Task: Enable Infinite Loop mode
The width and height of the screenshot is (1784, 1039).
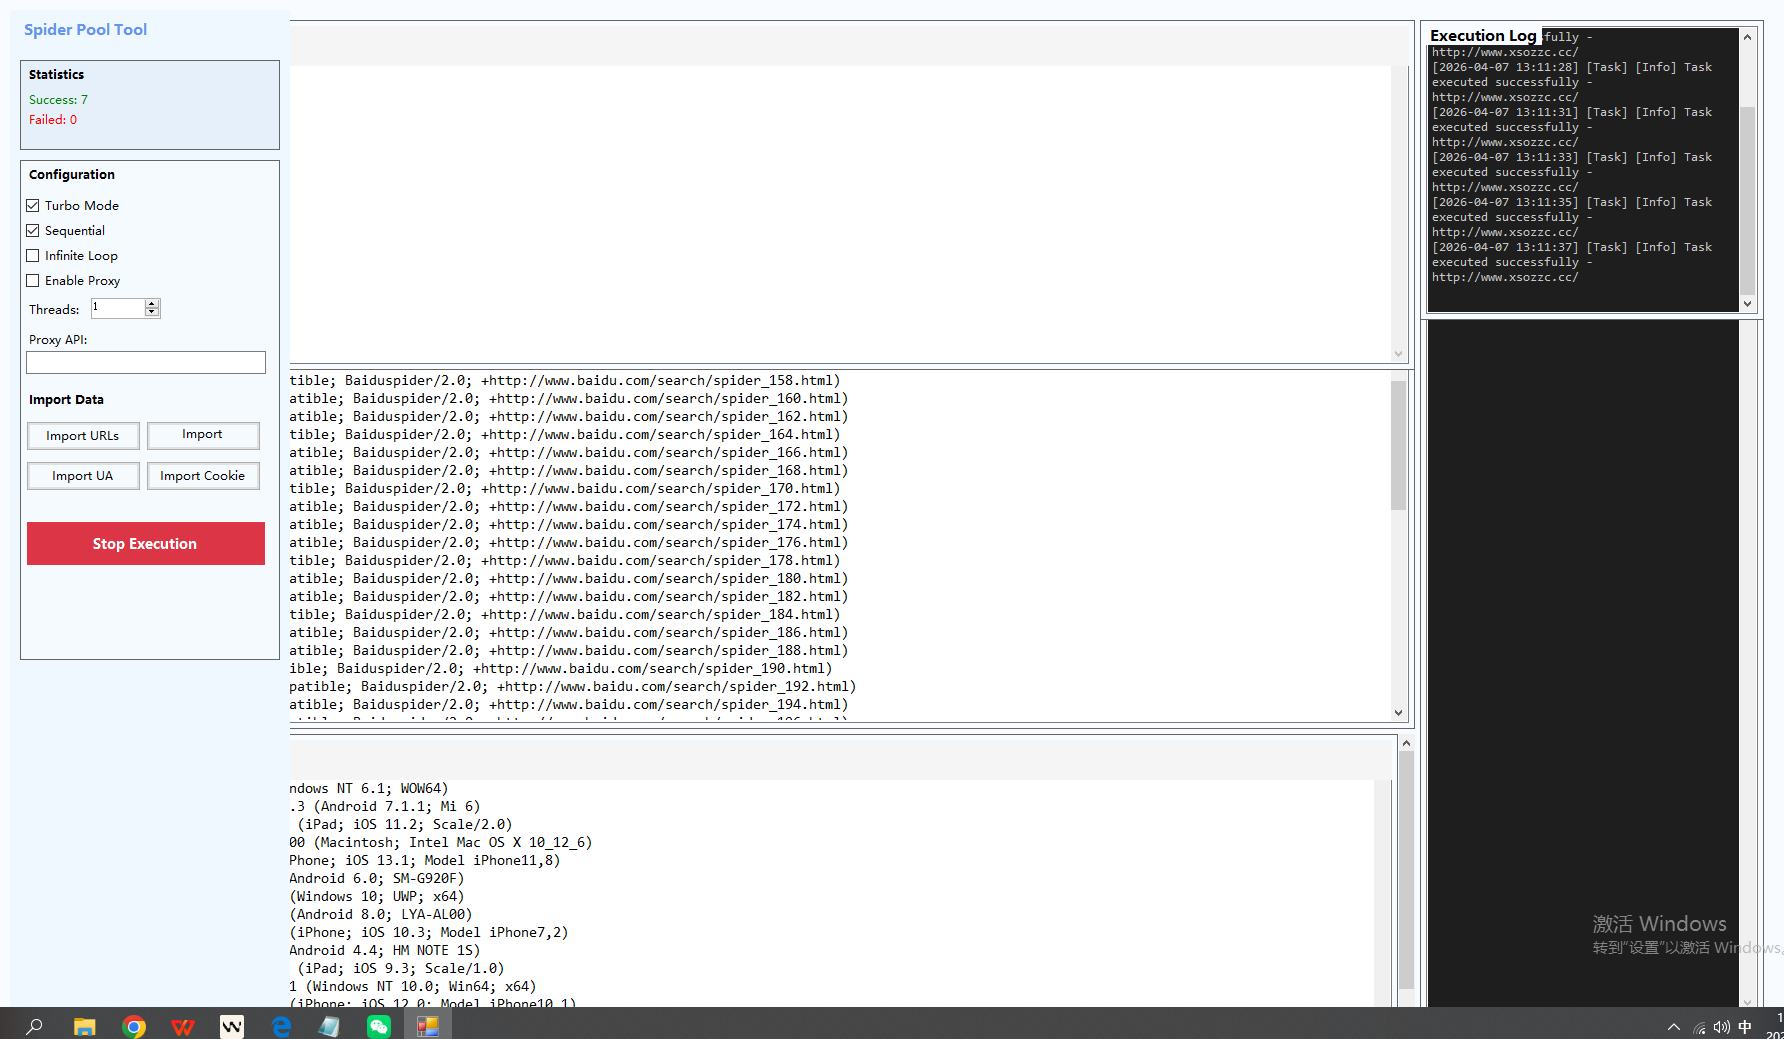Action: (33, 255)
